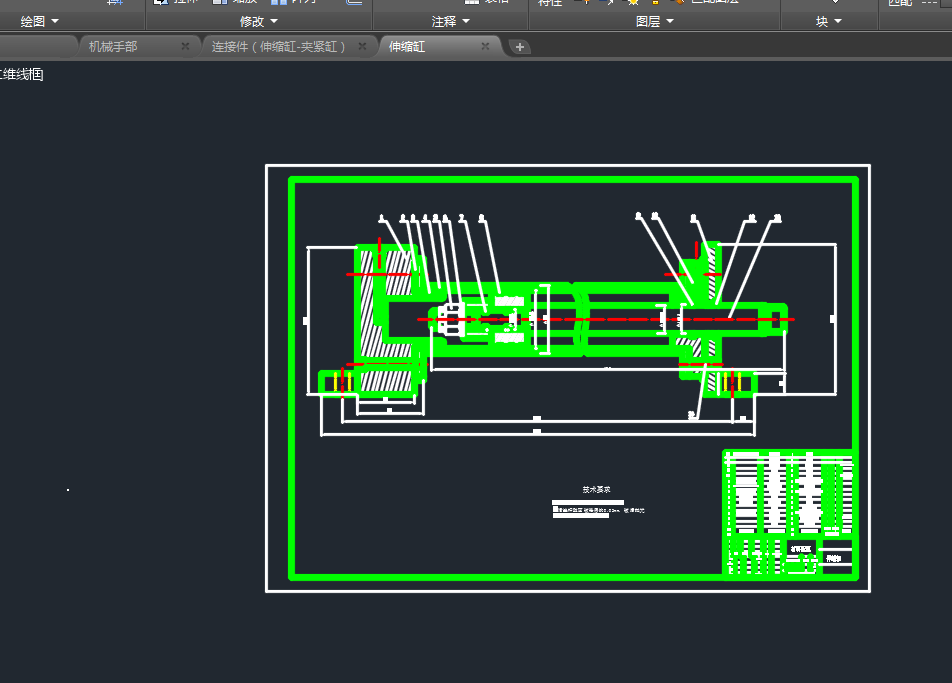Screen dimensions: 952x683
Task: Click the plus icon for new drawing tab
Action: click(x=520, y=47)
